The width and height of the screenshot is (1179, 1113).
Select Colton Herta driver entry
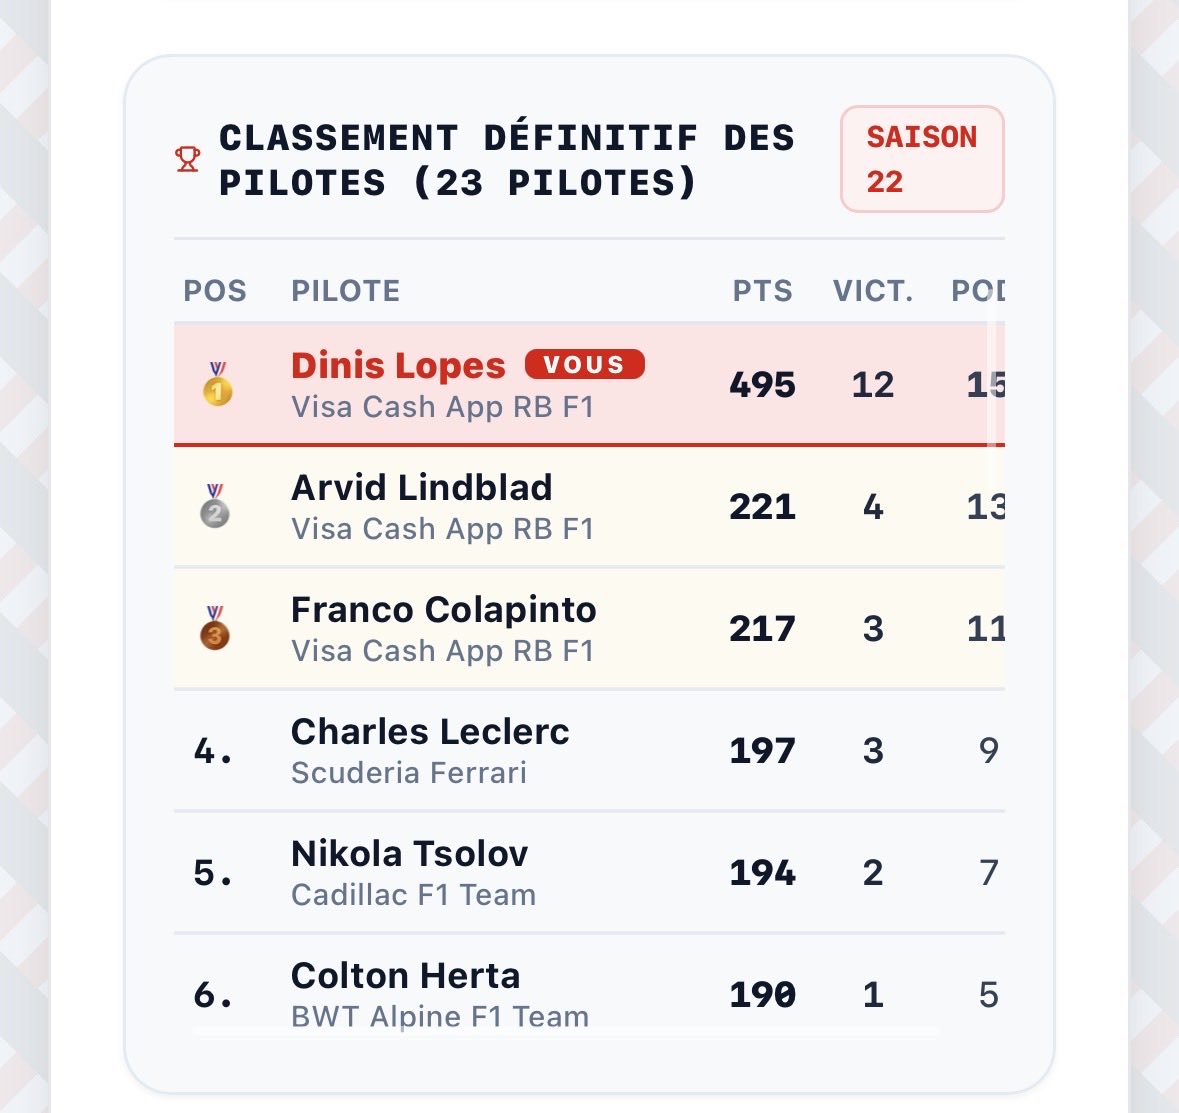(x=590, y=985)
